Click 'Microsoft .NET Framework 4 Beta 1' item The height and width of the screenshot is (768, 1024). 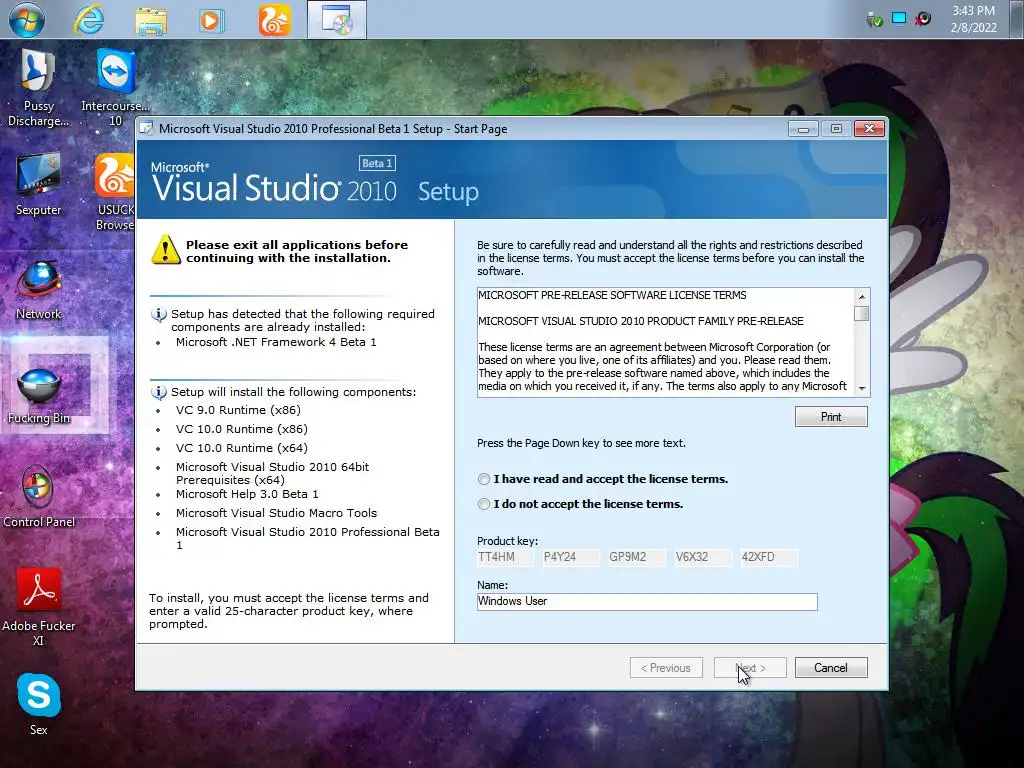276,342
